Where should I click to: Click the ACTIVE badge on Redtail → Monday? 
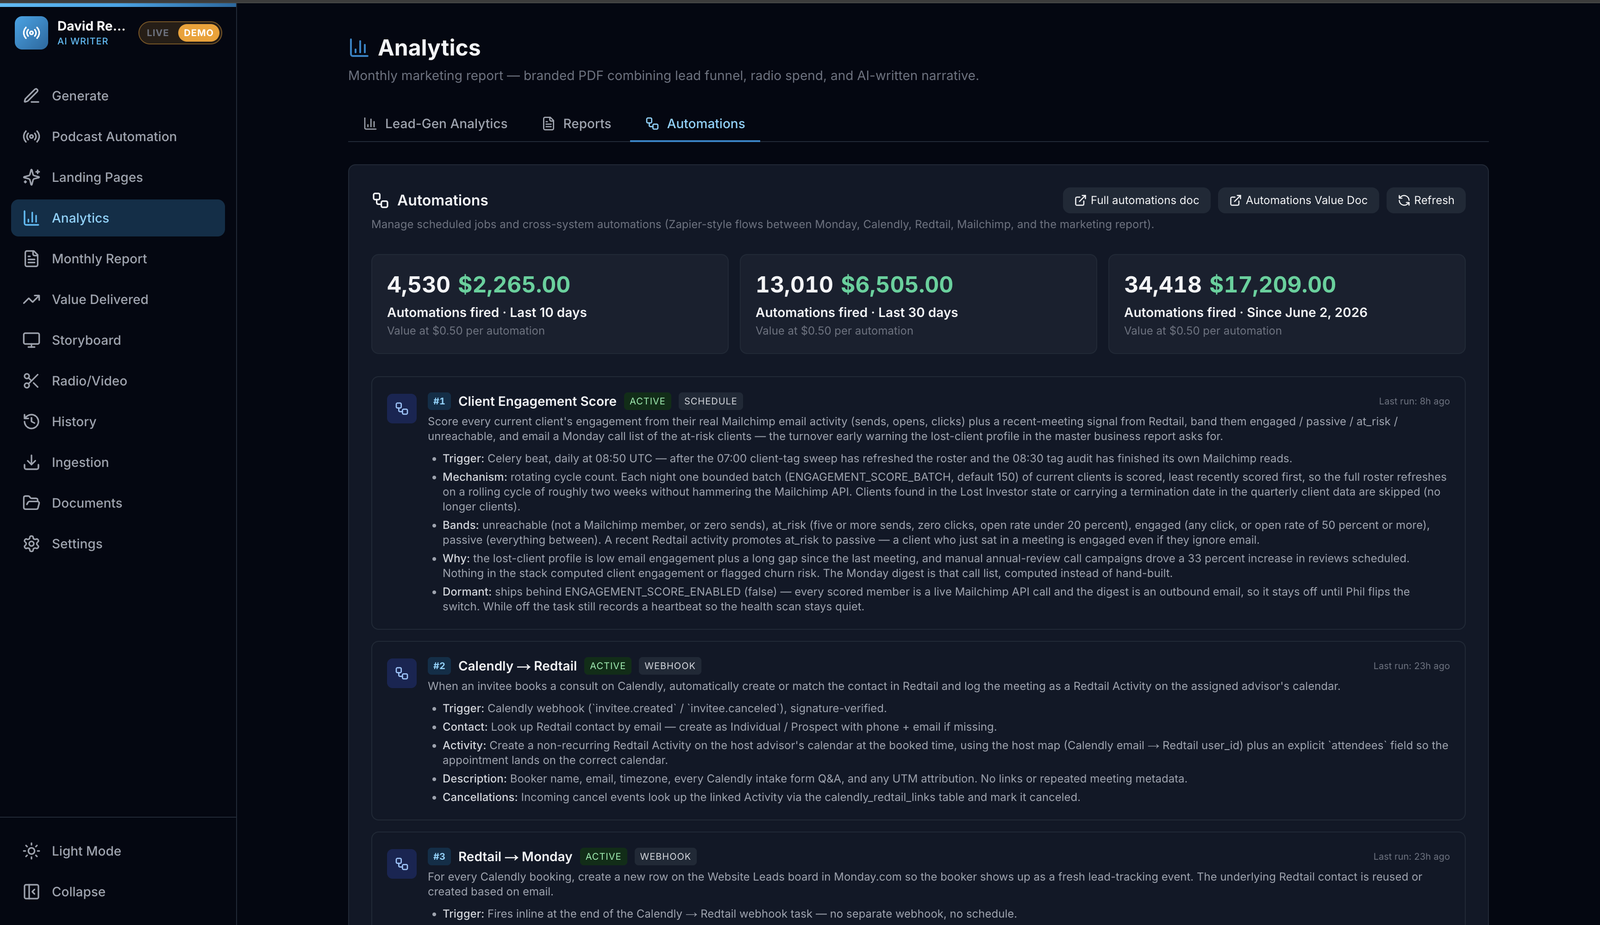click(x=603, y=857)
